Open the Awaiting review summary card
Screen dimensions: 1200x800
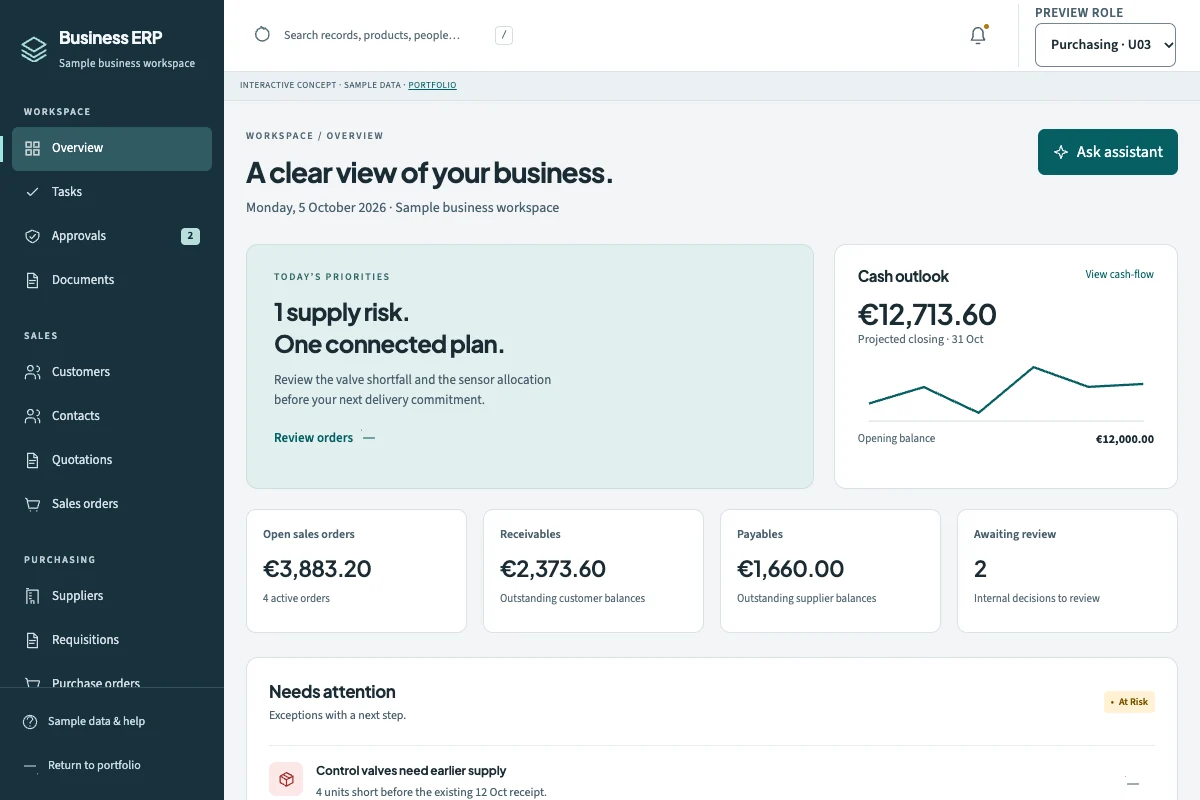(x=1067, y=571)
